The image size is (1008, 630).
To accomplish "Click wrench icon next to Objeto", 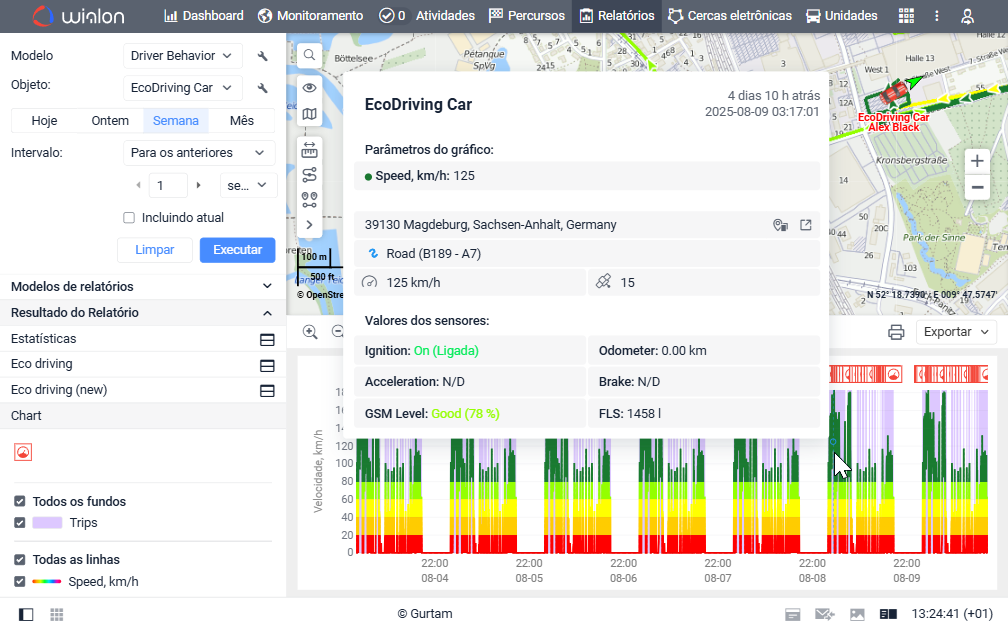I will (x=262, y=88).
